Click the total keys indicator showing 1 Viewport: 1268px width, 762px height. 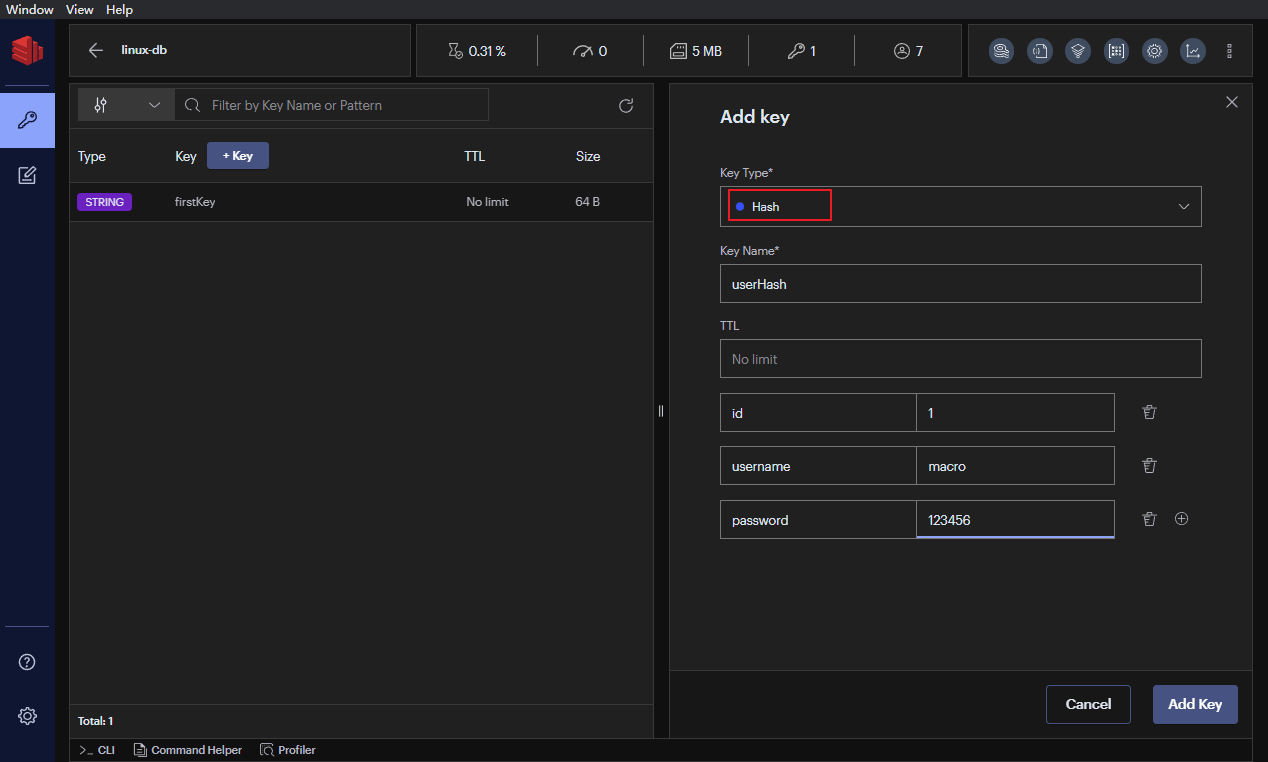point(801,51)
